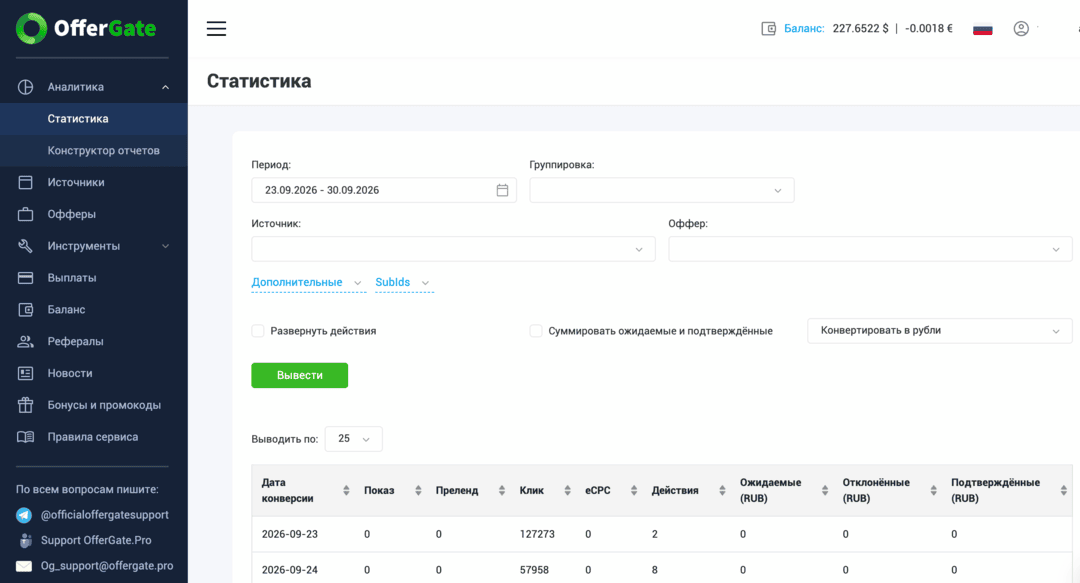Screen dimensions: 1080x583
Task: Click the -0.0018 € balance value
Action: 929,28
